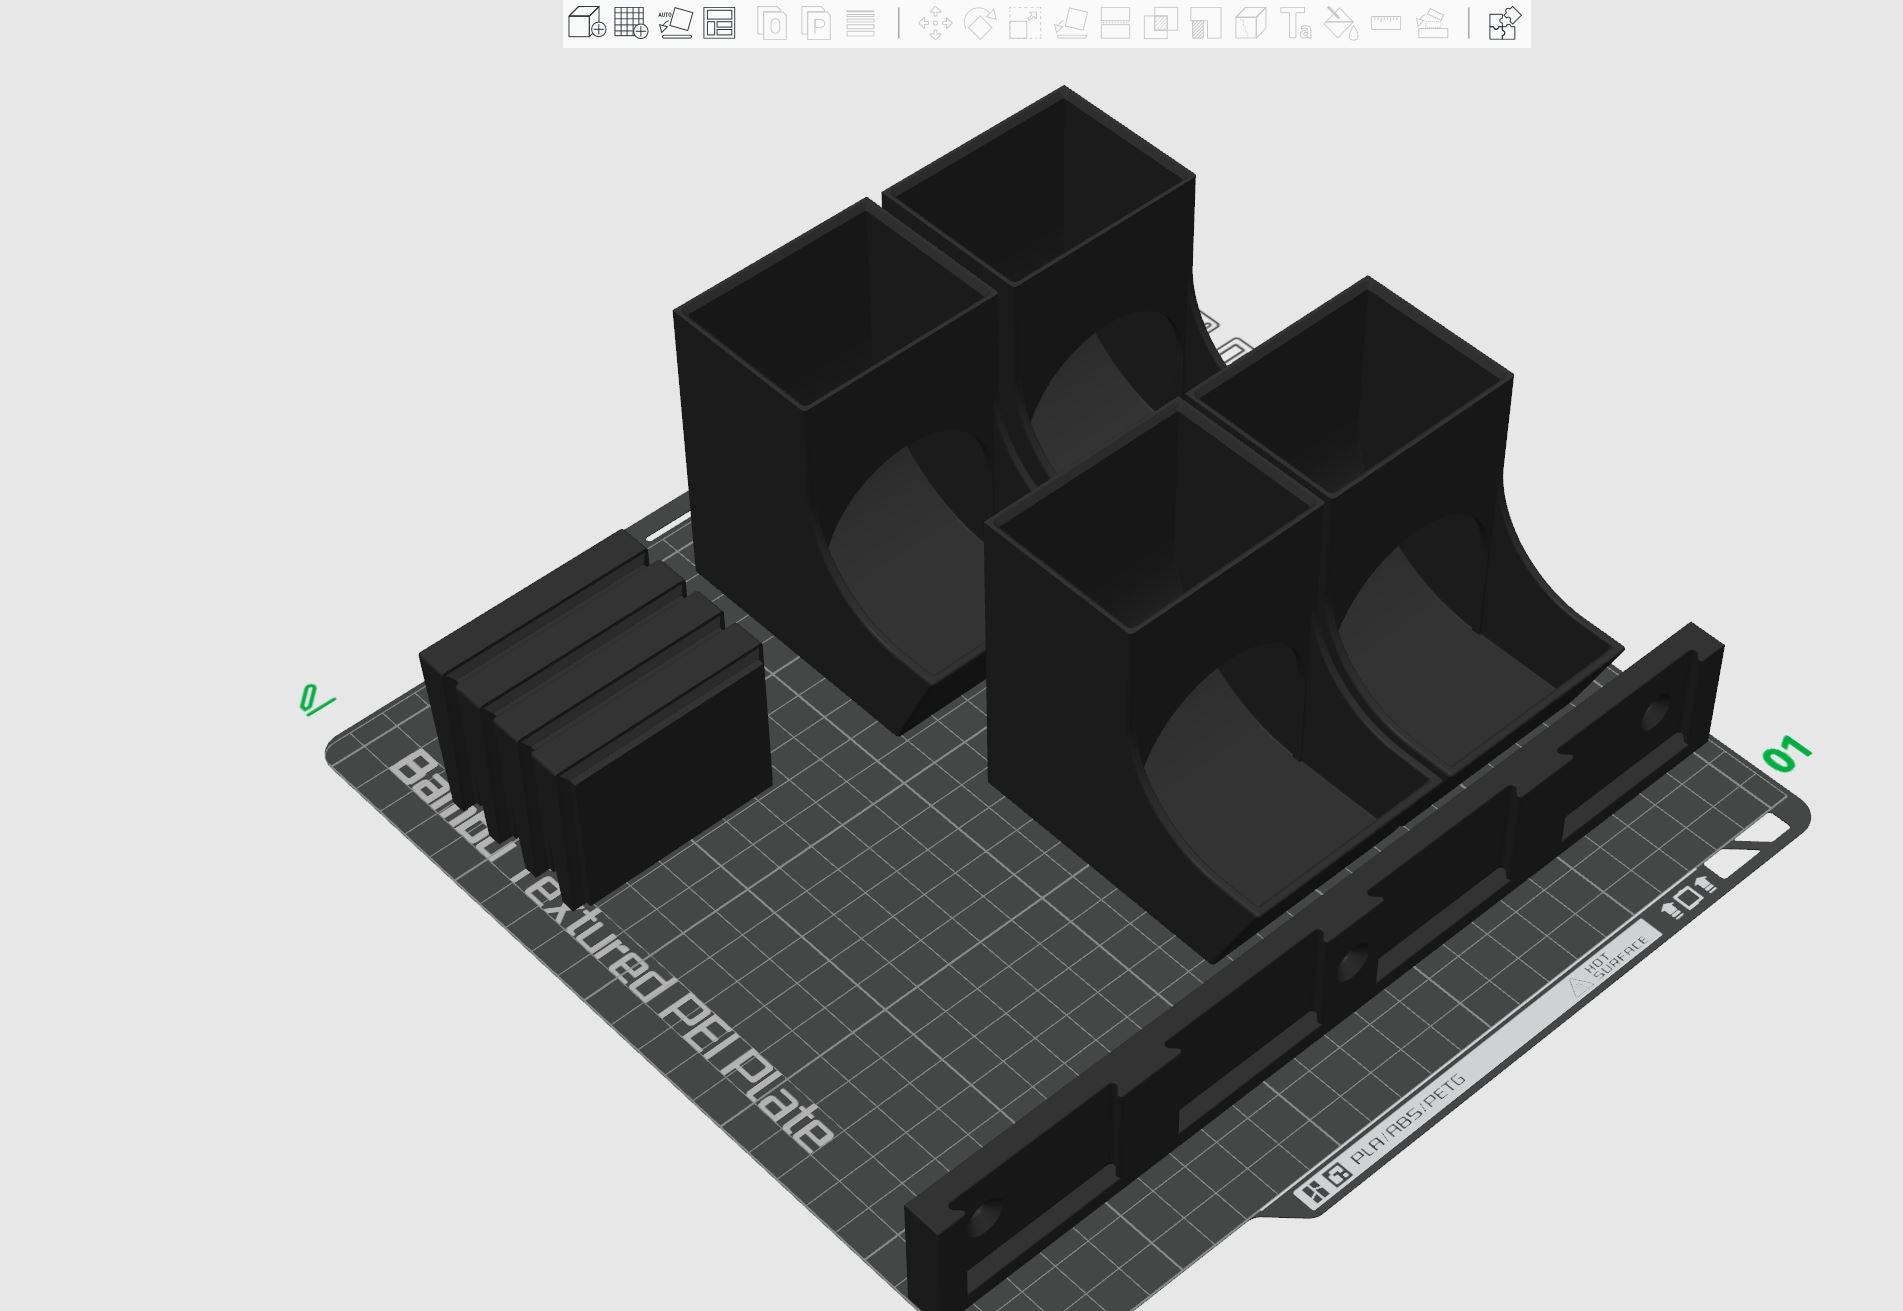Click Split to Parts icon
Viewport: 1903px width, 1311px height.
coord(817,23)
